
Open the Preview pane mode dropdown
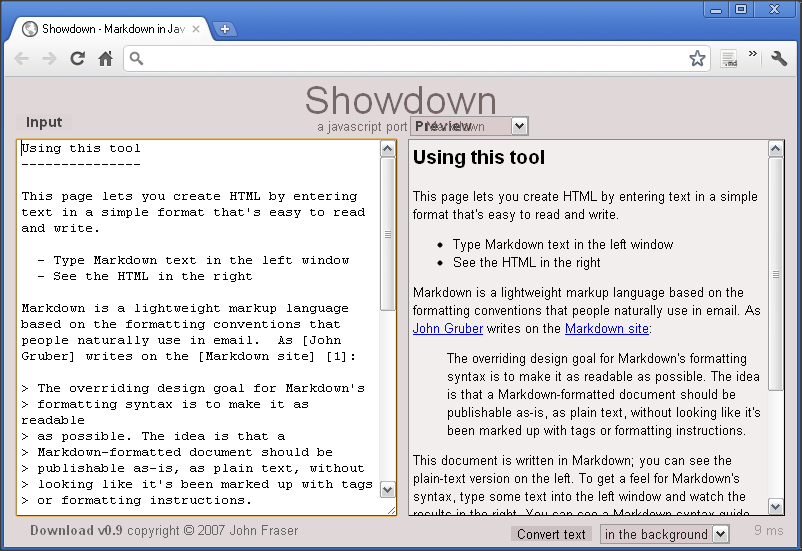469,126
